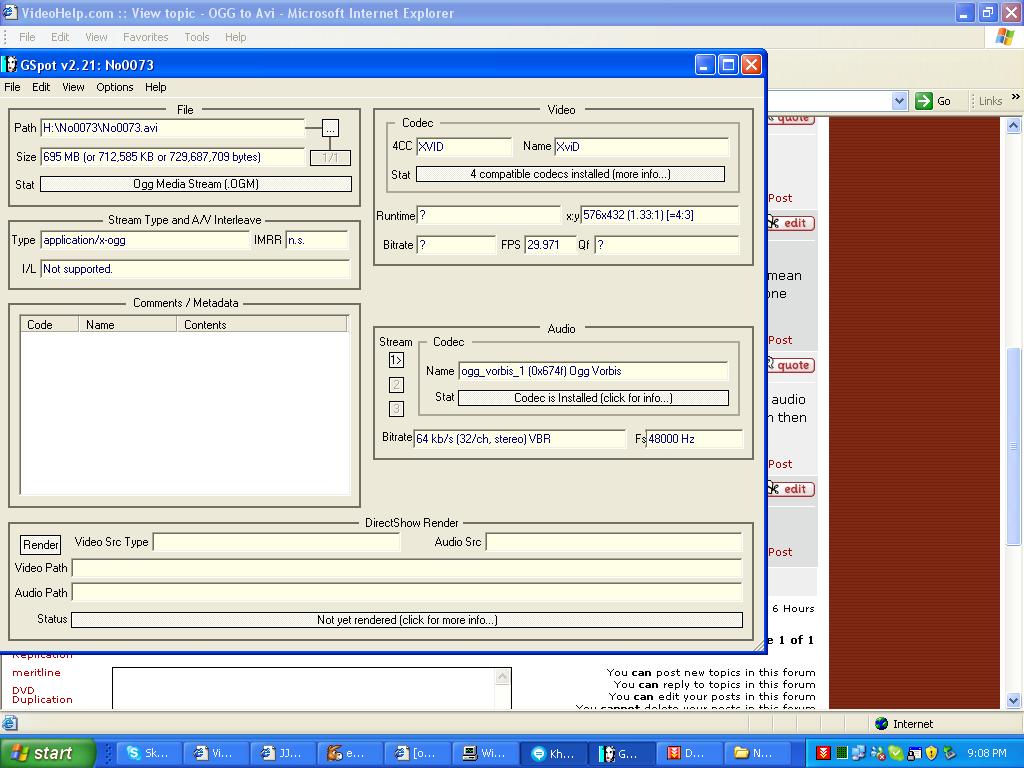Viewport: 1024px width, 768px height.
Task: Click the GSpot title bar app icon
Action: point(11,65)
